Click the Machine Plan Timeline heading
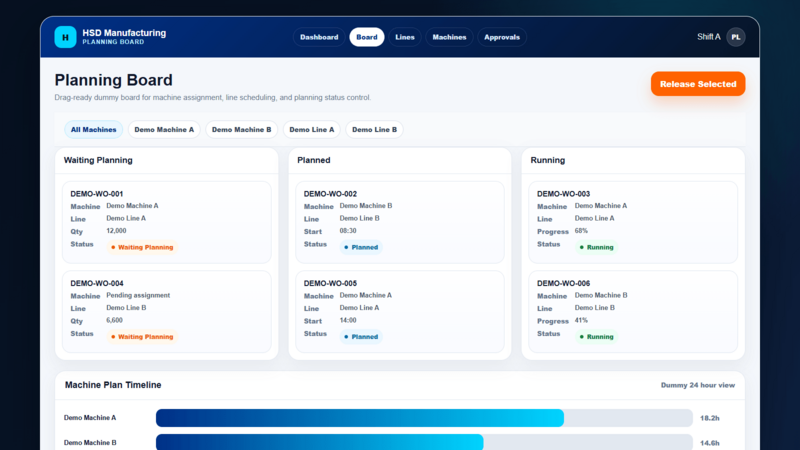Image resolution: width=800 pixels, height=450 pixels. click(x=113, y=385)
